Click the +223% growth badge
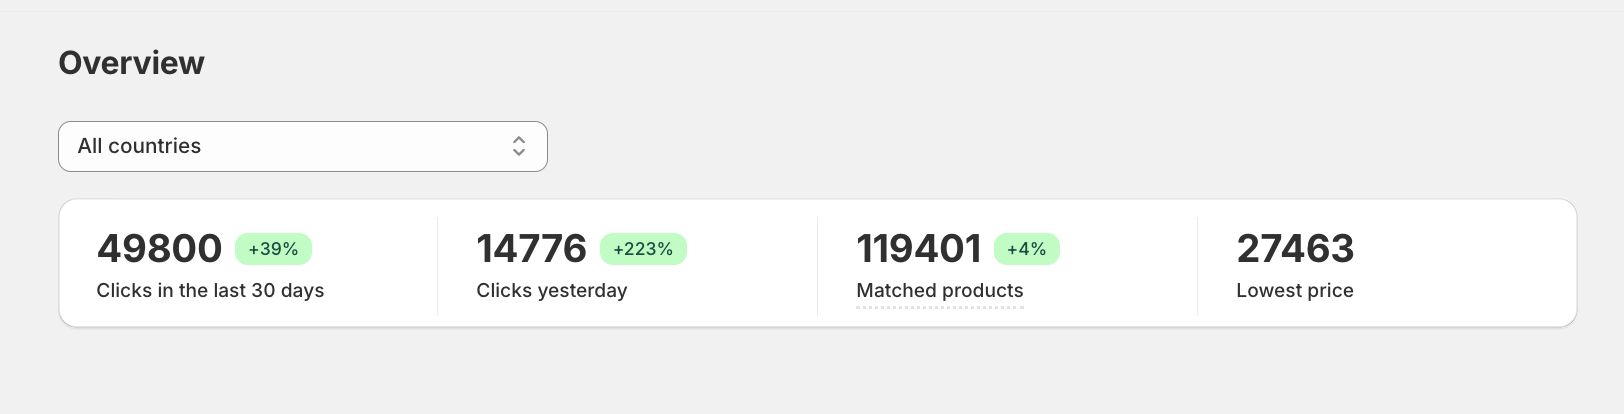Viewport: 1624px width, 414px height. point(643,249)
